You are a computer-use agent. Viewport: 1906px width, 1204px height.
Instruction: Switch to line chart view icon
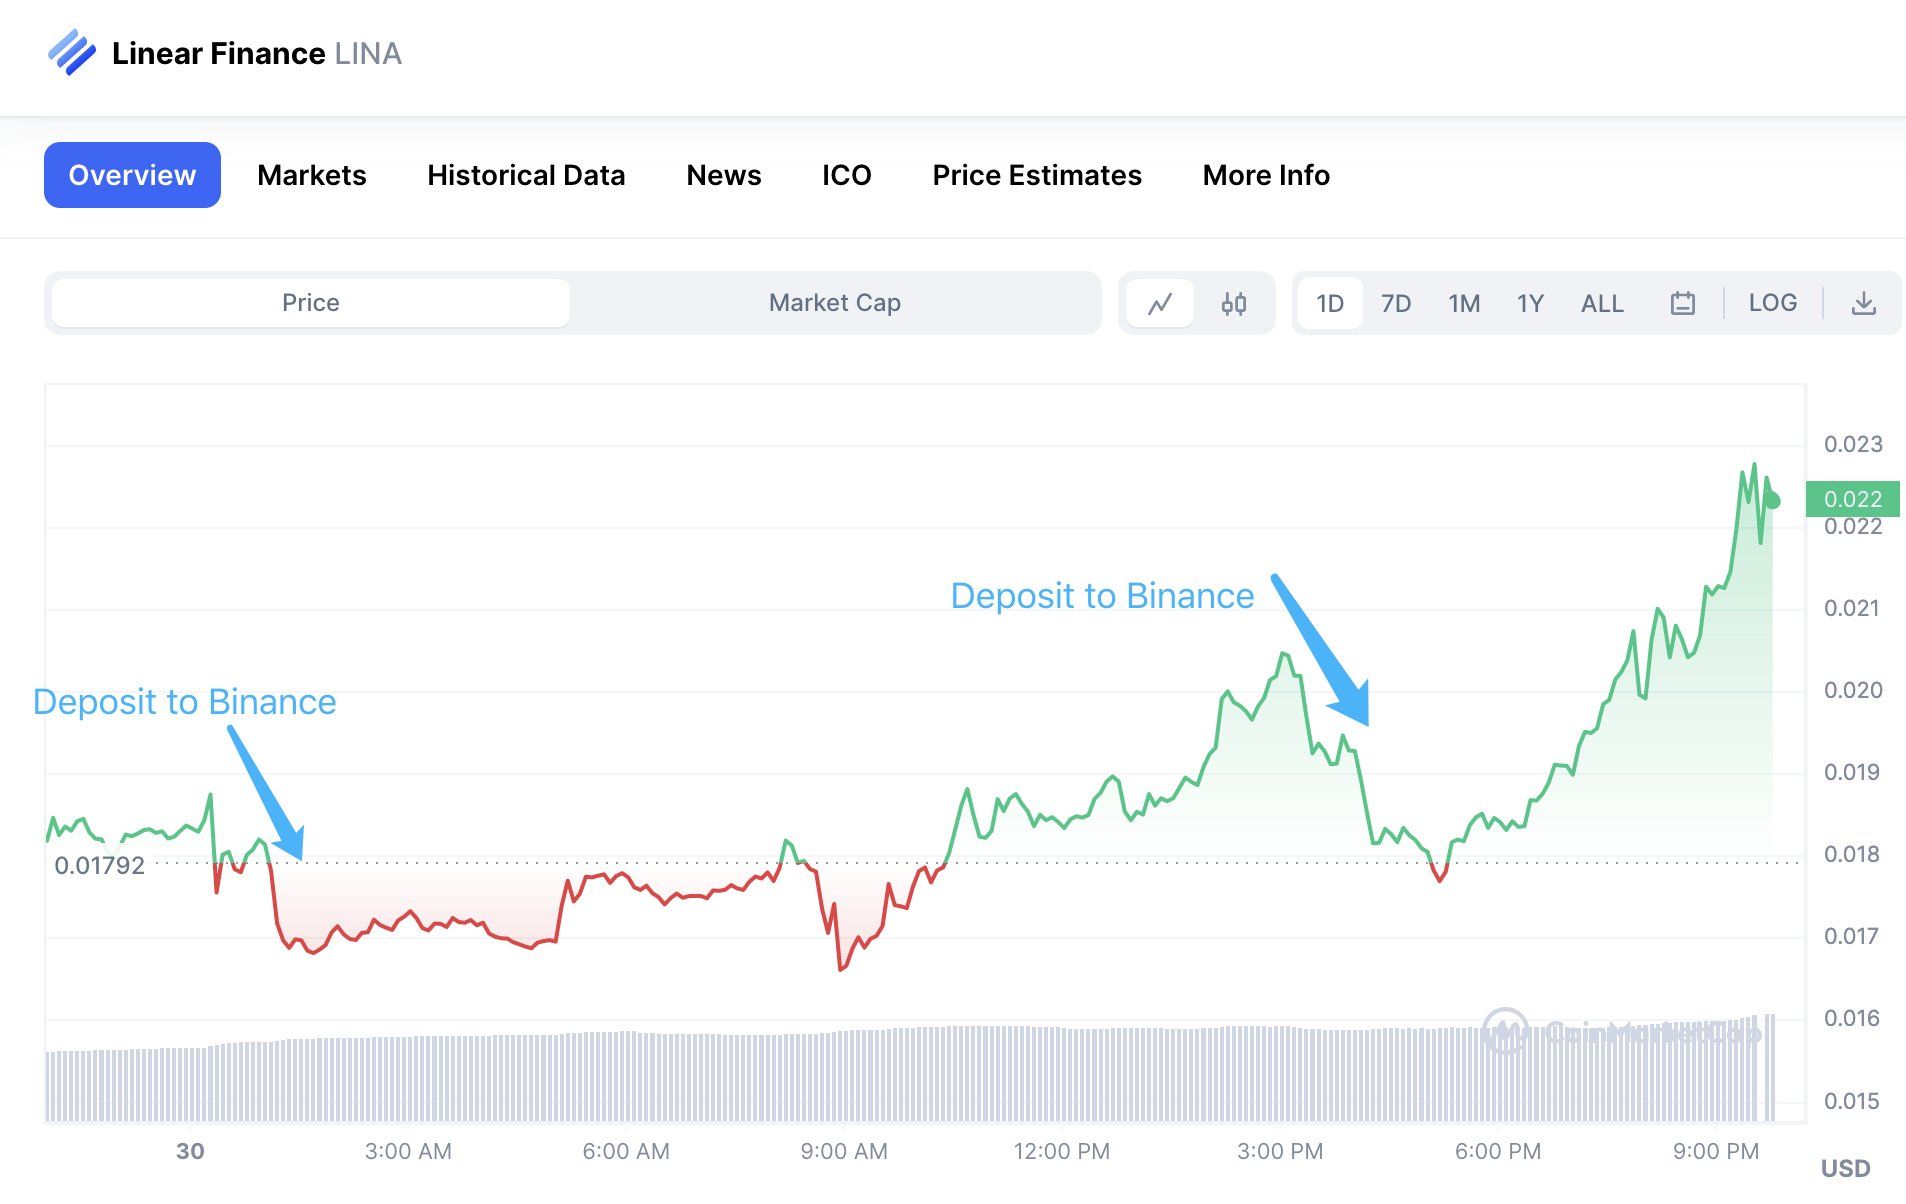tap(1159, 303)
